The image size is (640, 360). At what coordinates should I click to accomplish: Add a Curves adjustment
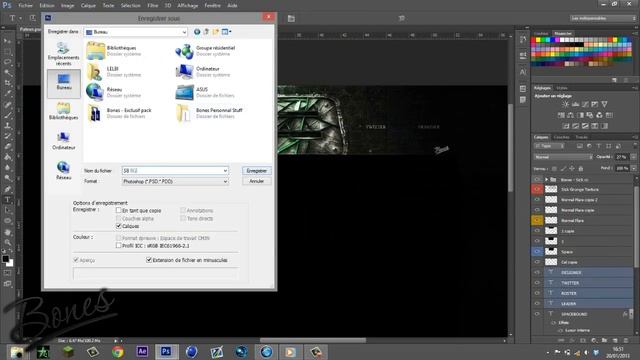pos(585,104)
